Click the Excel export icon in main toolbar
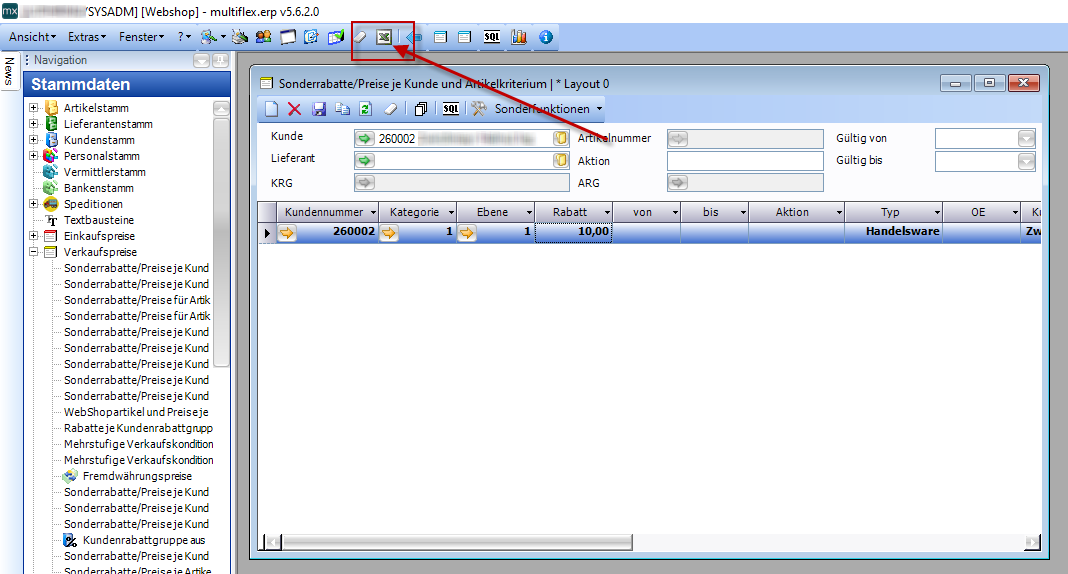Screen dimensions: 1068x574 [x=383, y=37]
